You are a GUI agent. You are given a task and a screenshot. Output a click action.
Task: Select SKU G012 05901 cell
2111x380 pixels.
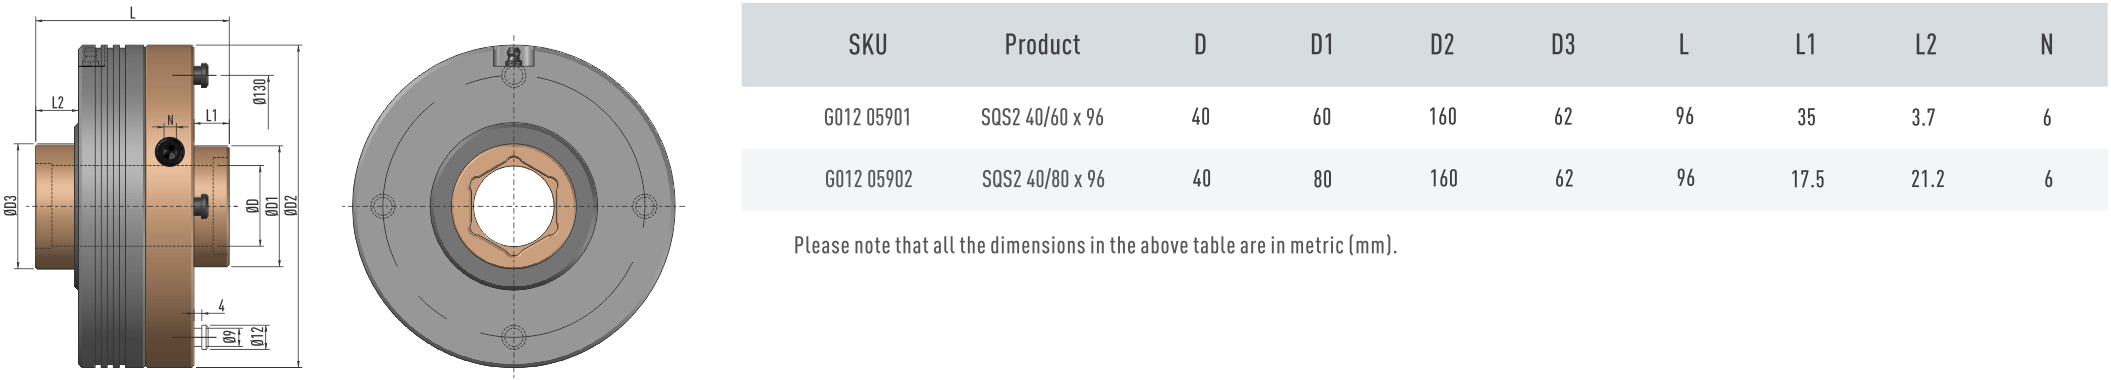tap(867, 118)
